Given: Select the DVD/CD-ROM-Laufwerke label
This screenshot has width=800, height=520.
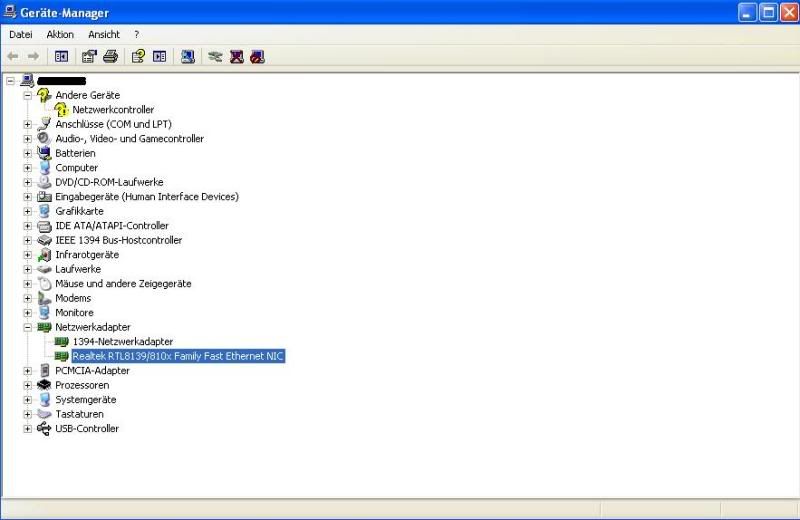Looking at the screenshot, I should pyautogui.click(x=109, y=182).
